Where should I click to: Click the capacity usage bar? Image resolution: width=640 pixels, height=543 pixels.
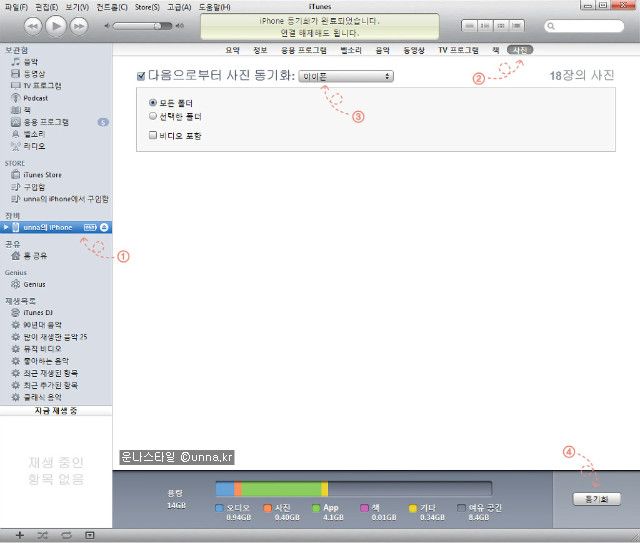click(x=353, y=489)
